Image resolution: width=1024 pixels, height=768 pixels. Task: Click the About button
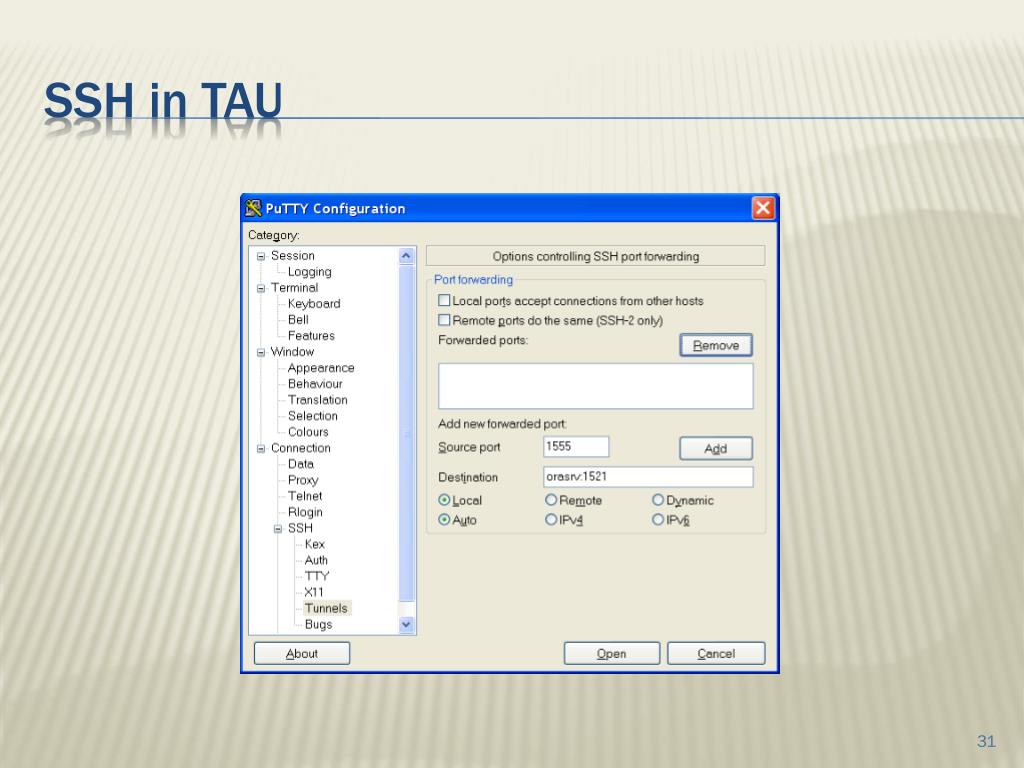click(302, 654)
